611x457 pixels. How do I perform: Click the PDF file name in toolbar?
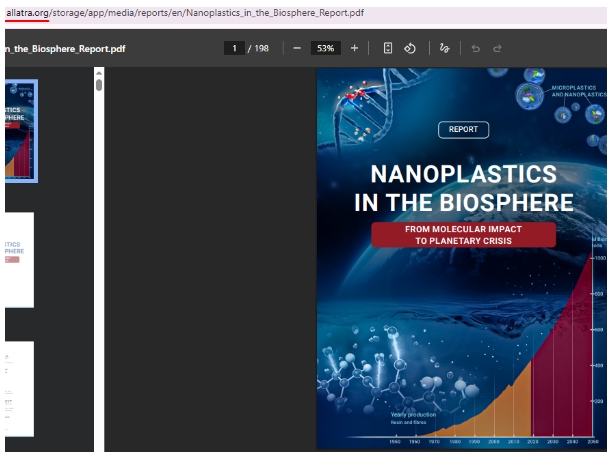click(x=65, y=48)
